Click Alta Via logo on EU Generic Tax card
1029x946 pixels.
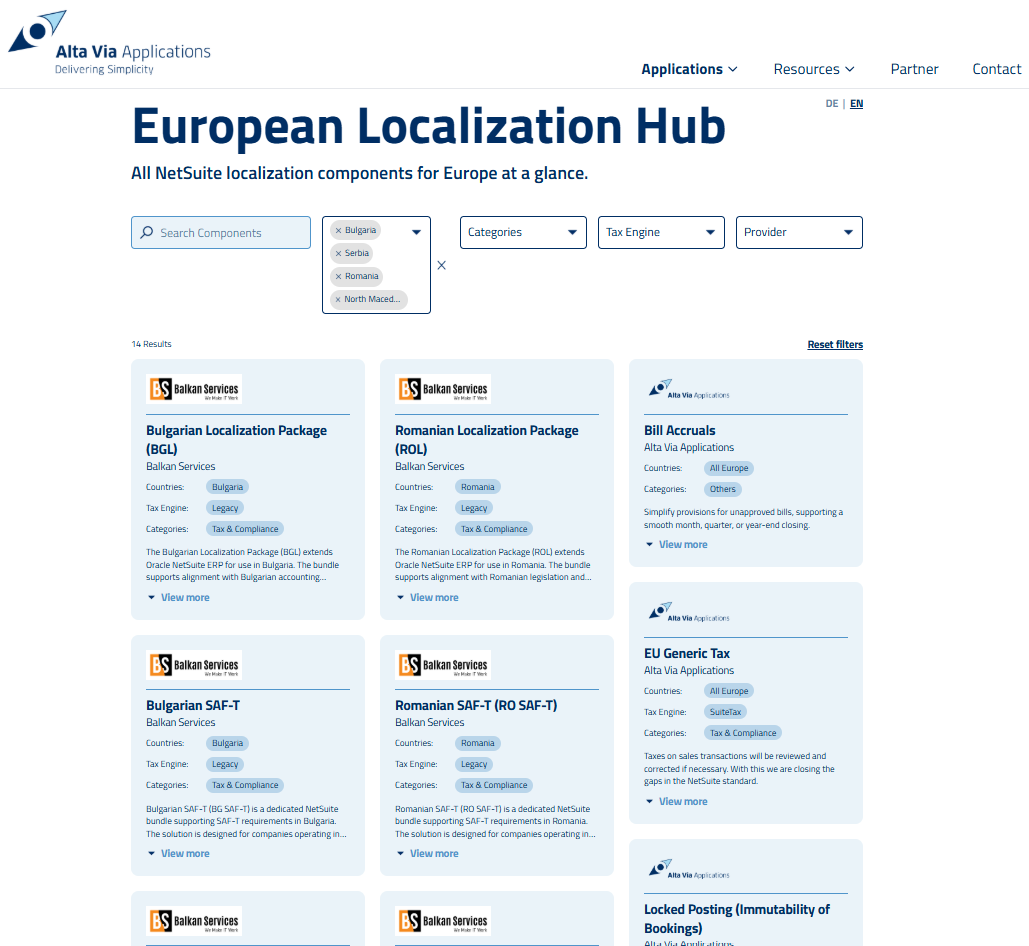pos(688,612)
